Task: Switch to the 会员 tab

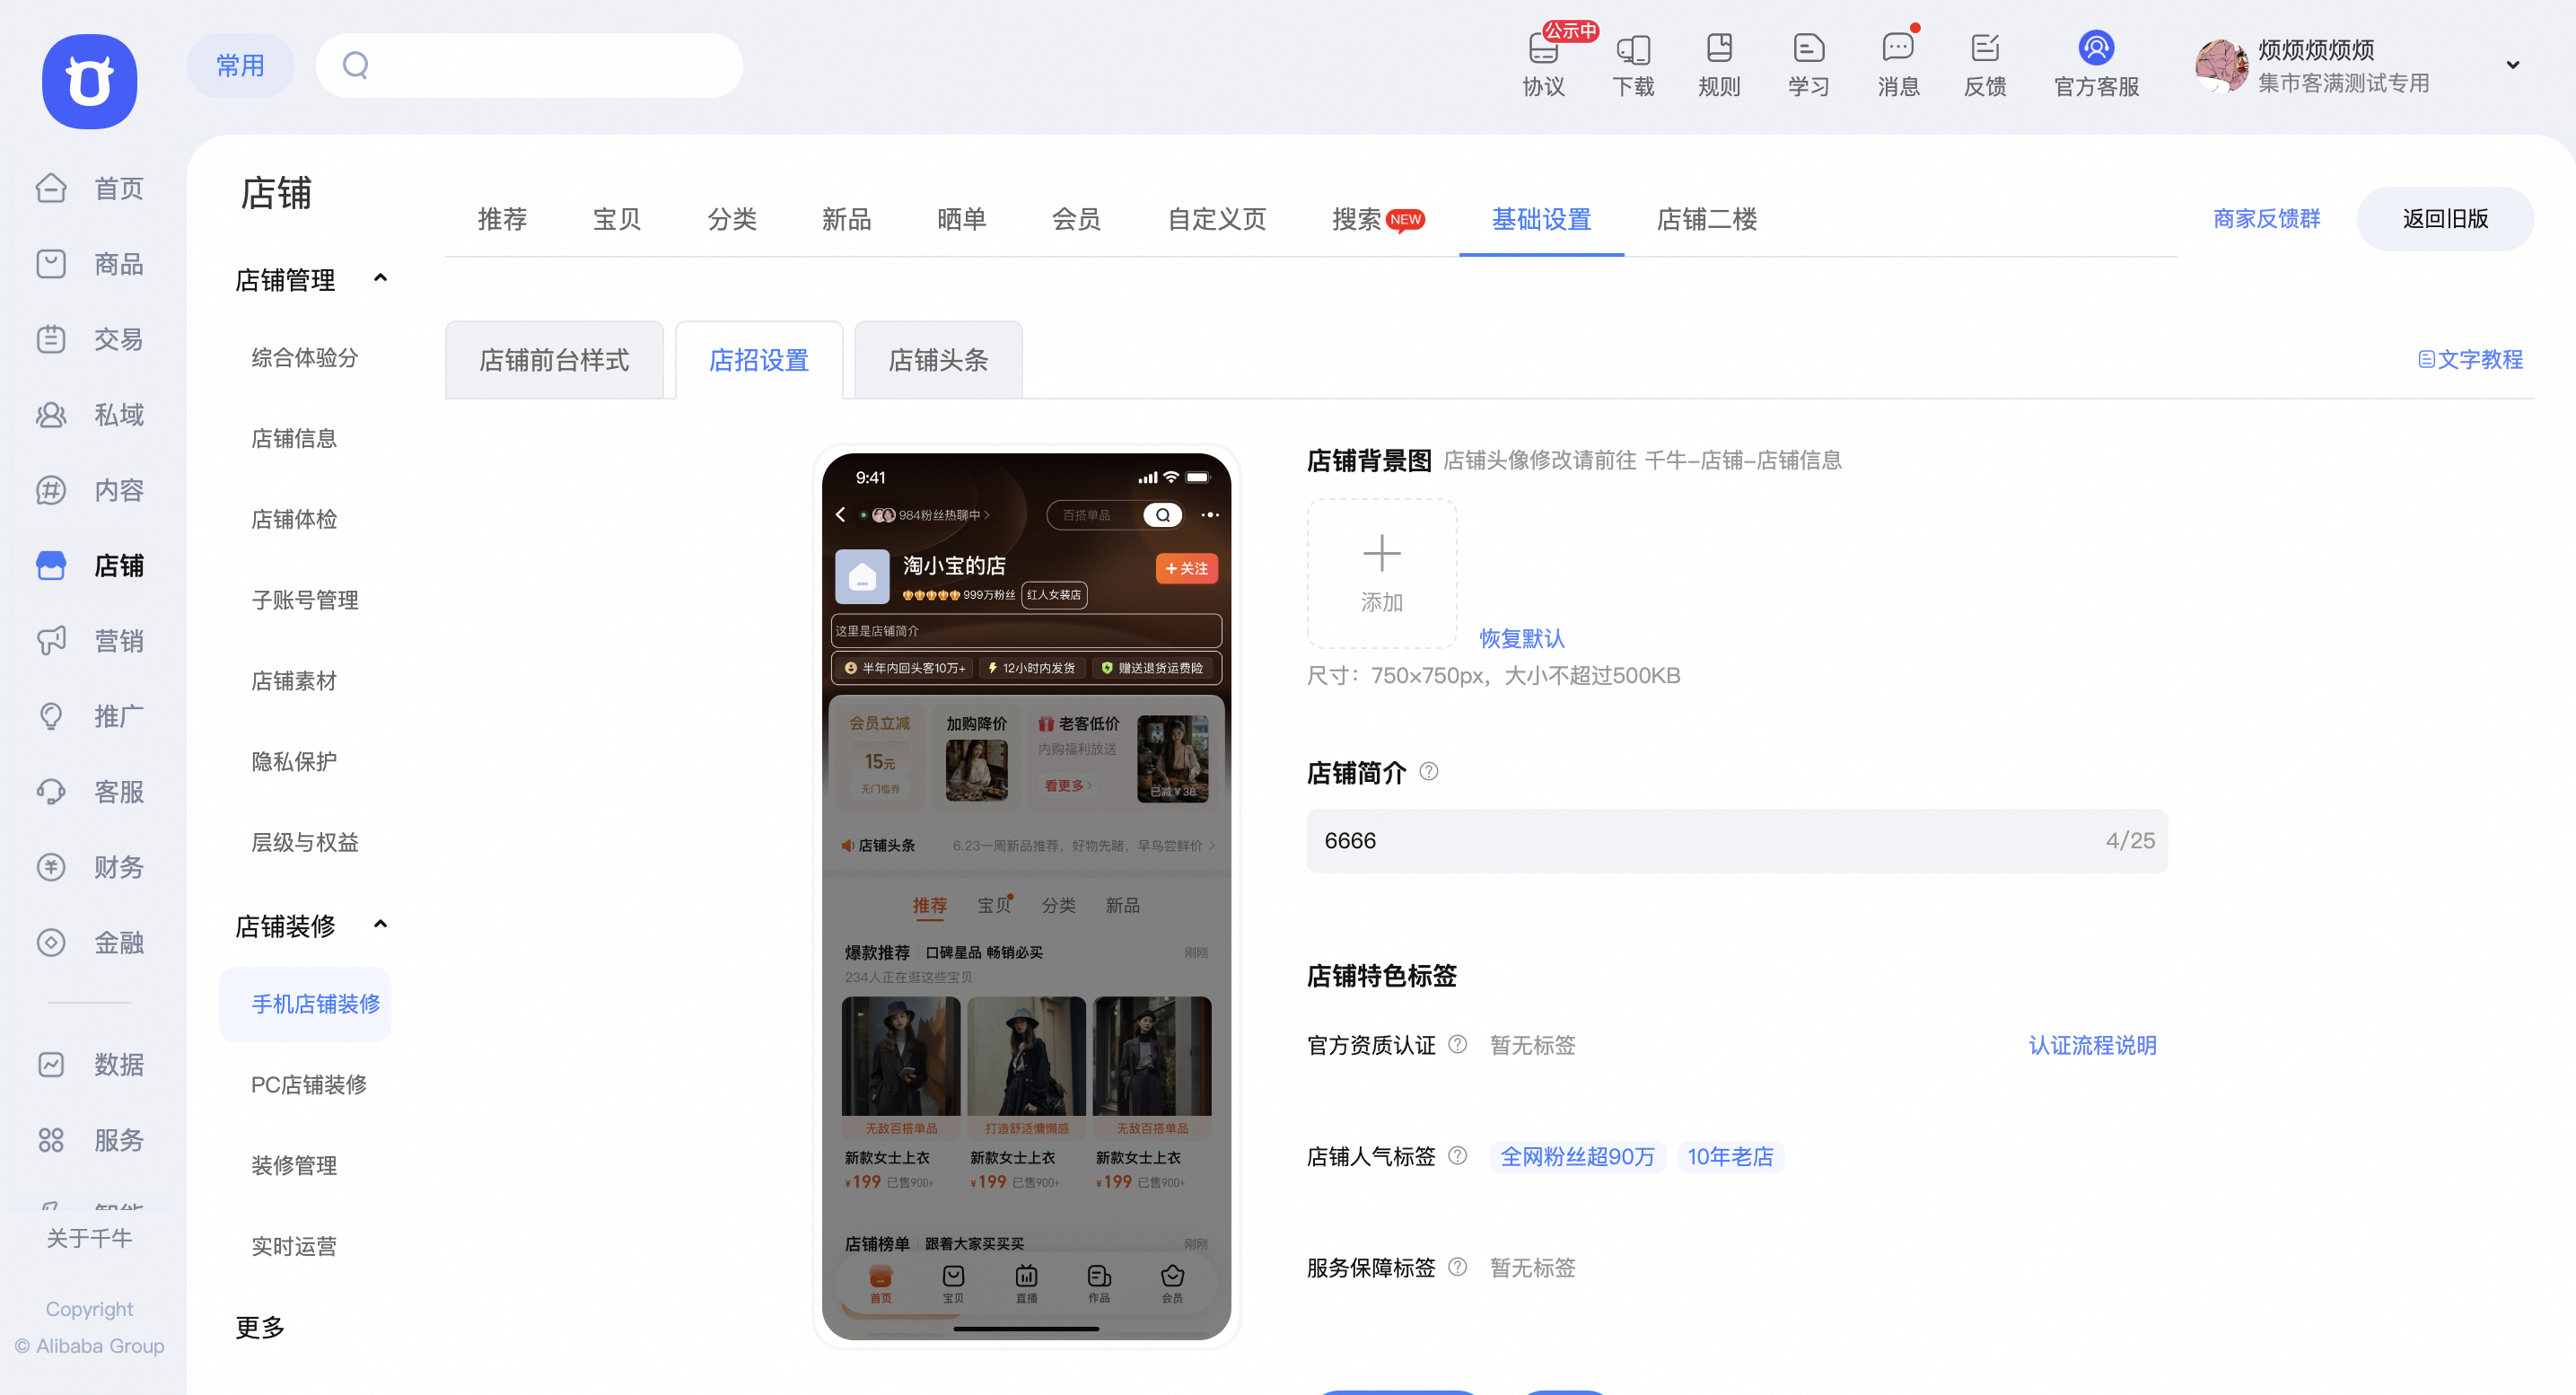Action: tap(1076, 219)
